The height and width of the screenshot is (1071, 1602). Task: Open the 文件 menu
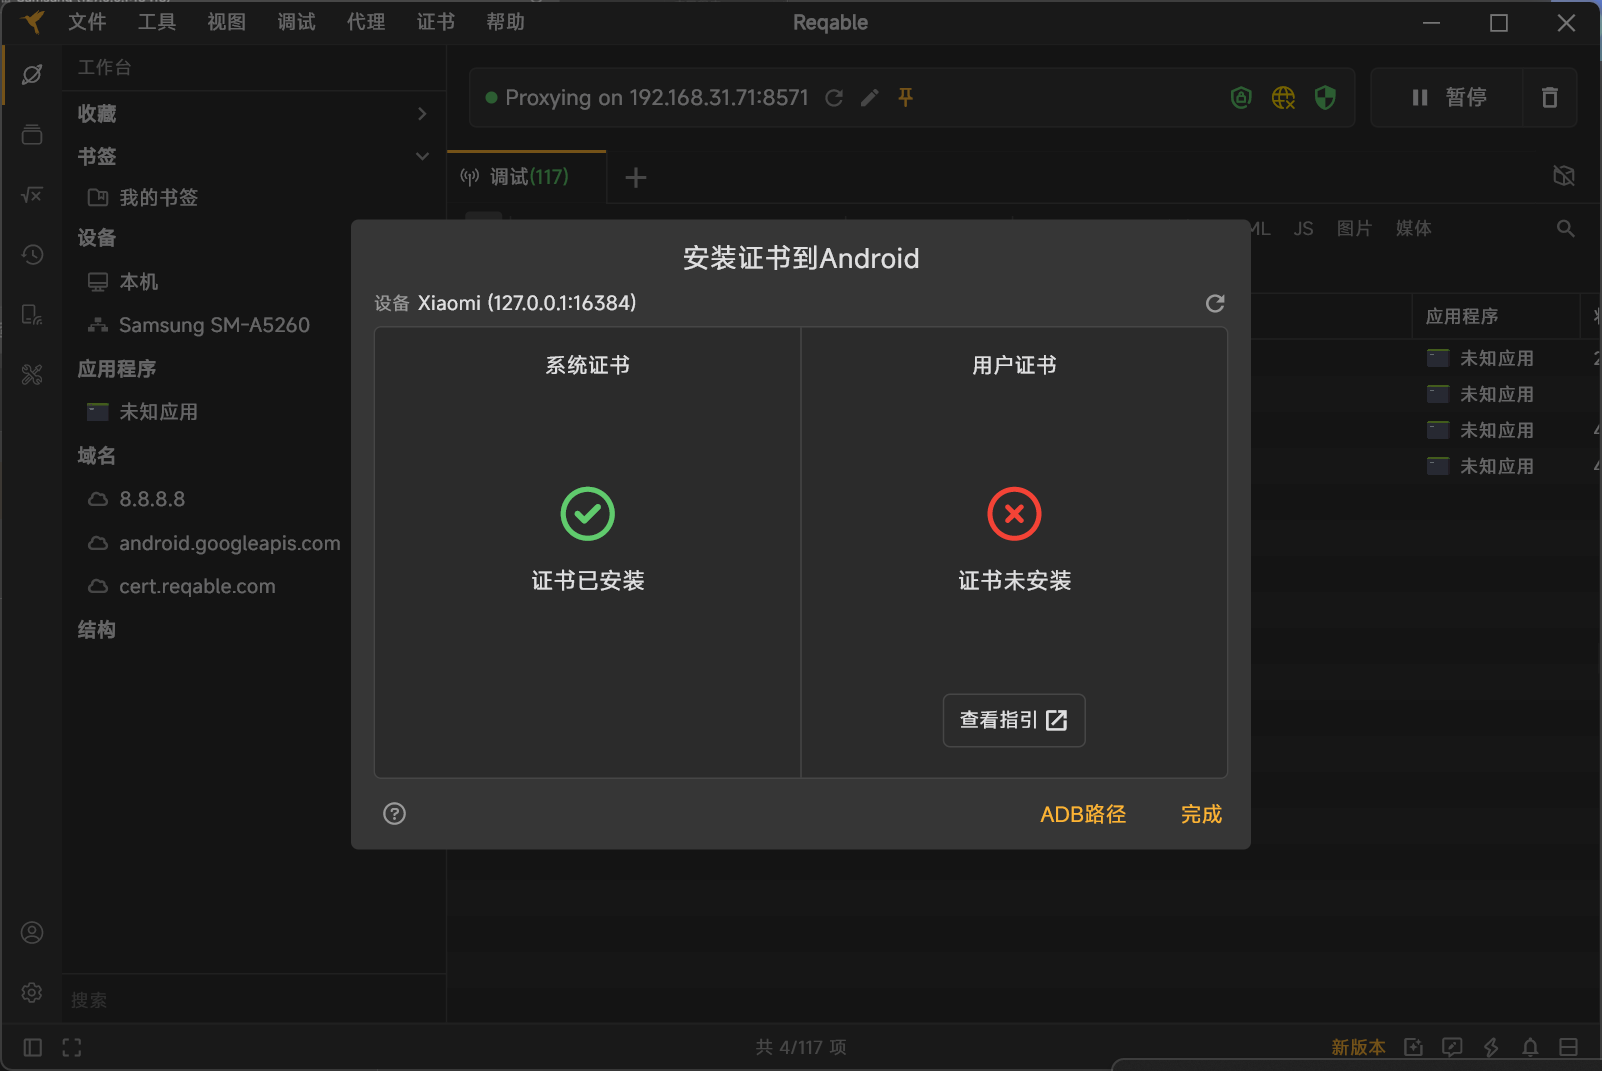pos(86,22)
